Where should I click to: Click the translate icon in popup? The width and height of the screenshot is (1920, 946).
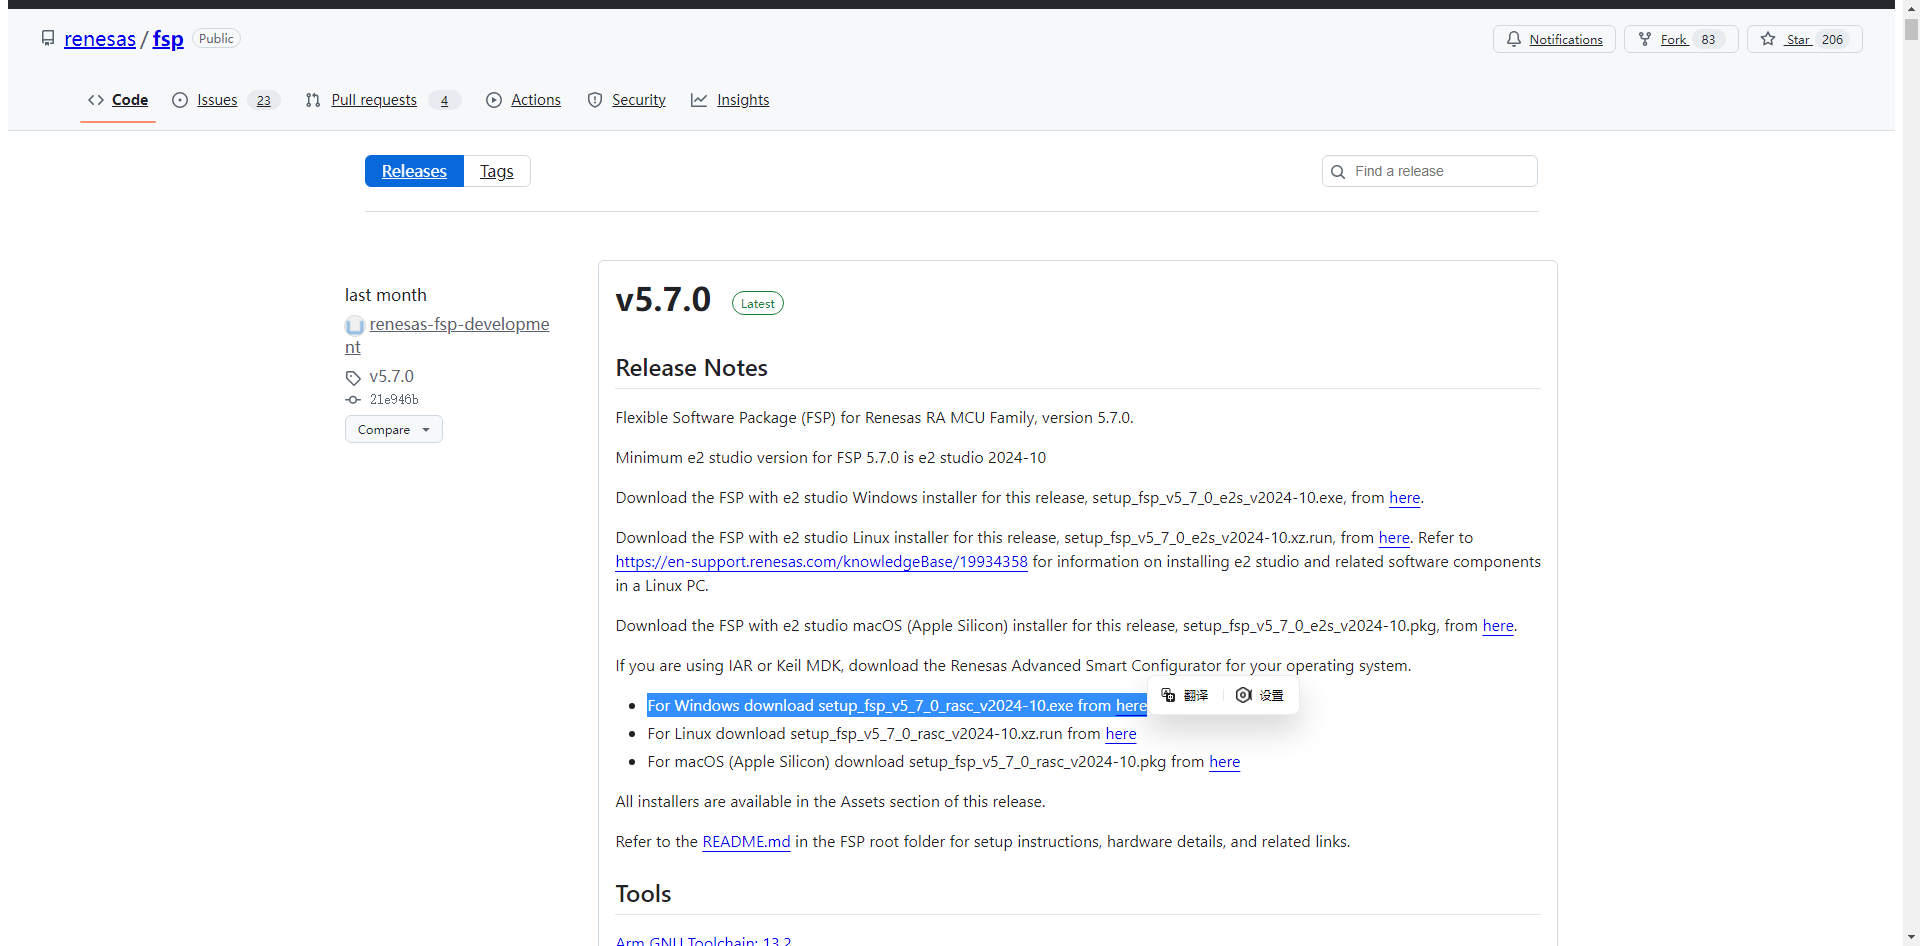click(1168, 695)
